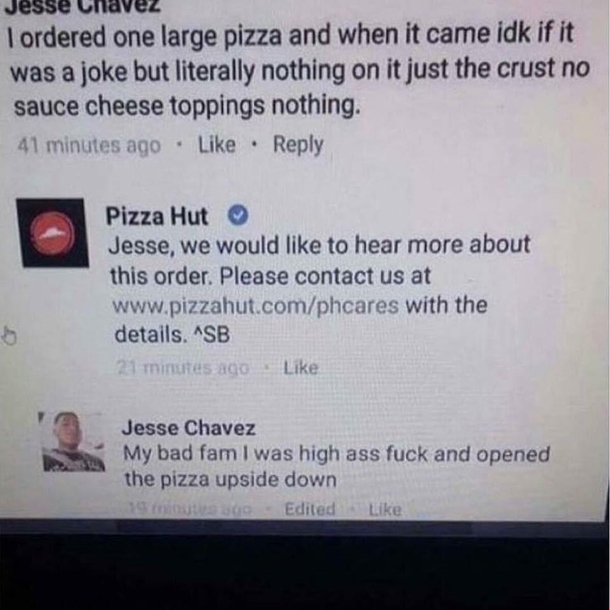The width and height of the screenshot is (610, 610).
Task: Like Jesse's original pizza complaint comment
Action: [x=217, y=145]
